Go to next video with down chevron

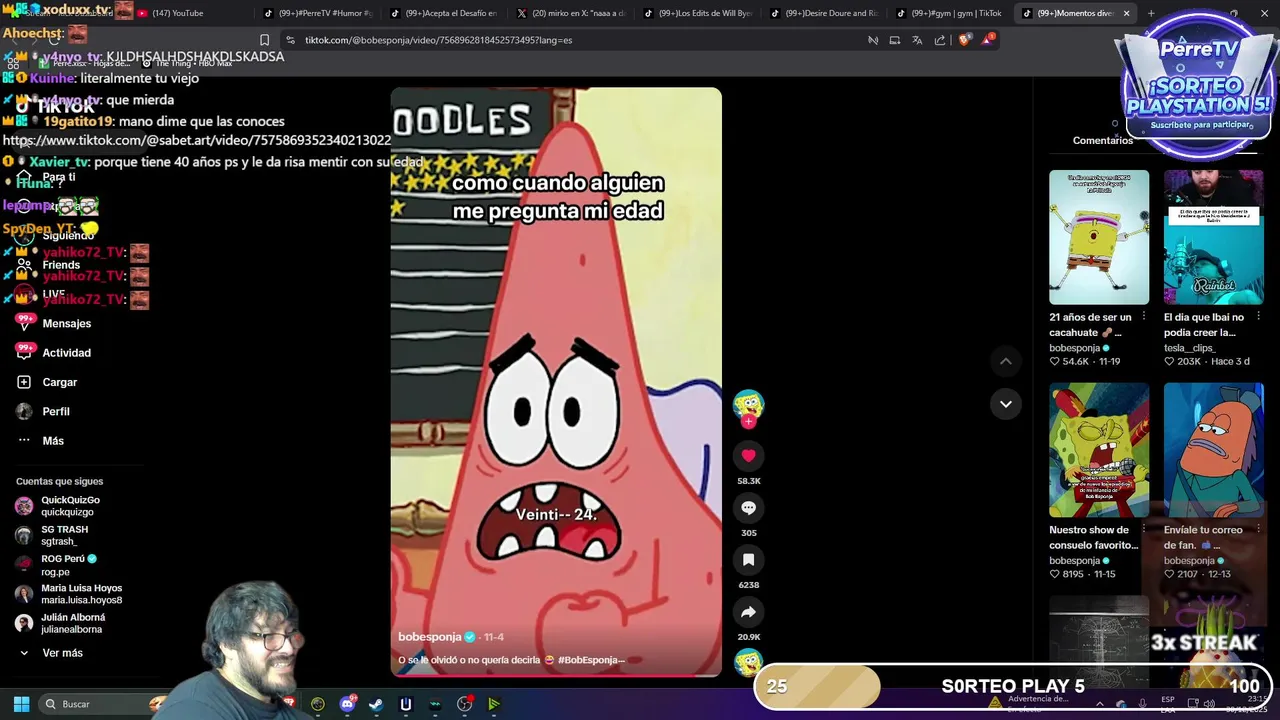click(1006, 404)
